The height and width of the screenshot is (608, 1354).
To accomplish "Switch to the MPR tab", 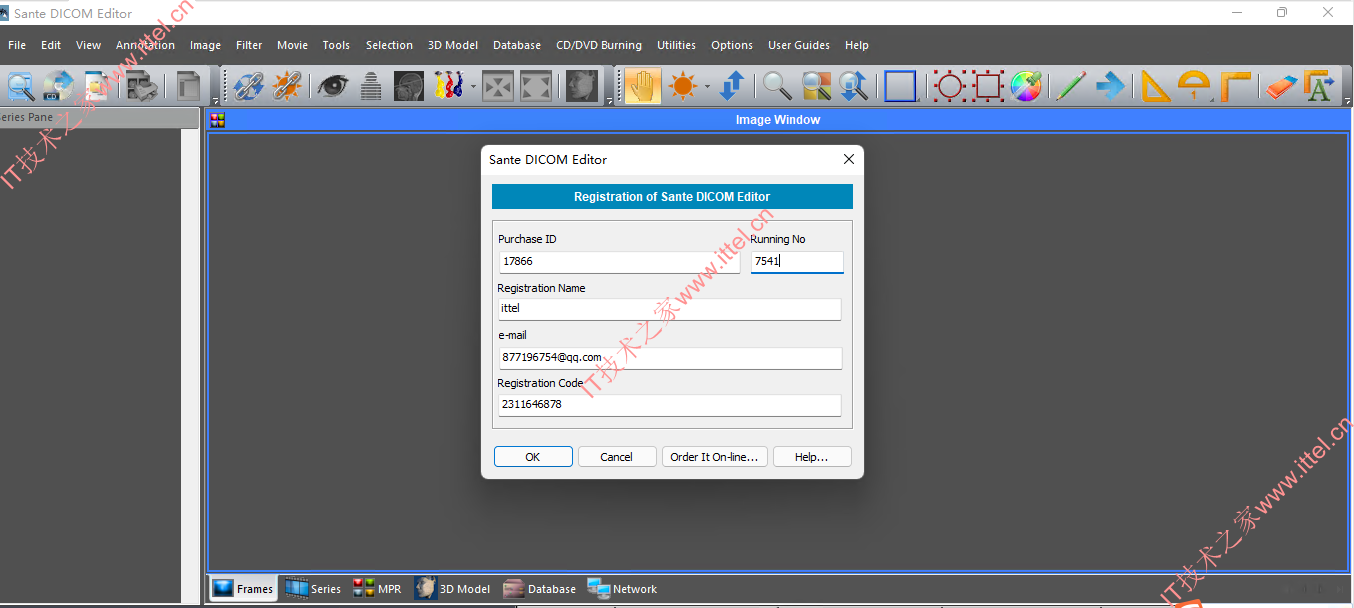I will coord(377,589).
